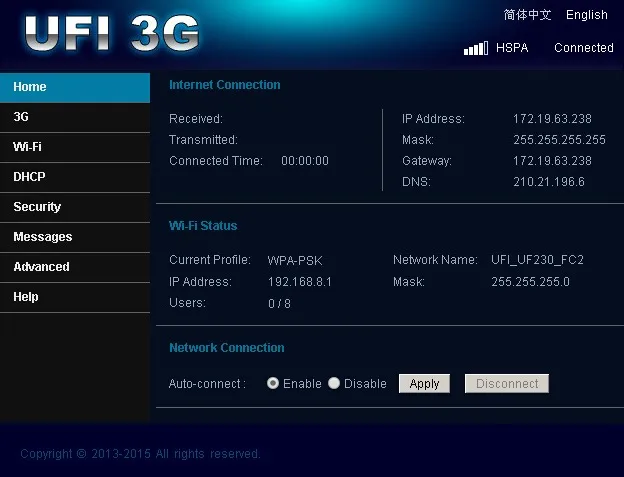Screen dimensions: 624x477
Task: Open the Messages section
Action: [x=75, y=238]
